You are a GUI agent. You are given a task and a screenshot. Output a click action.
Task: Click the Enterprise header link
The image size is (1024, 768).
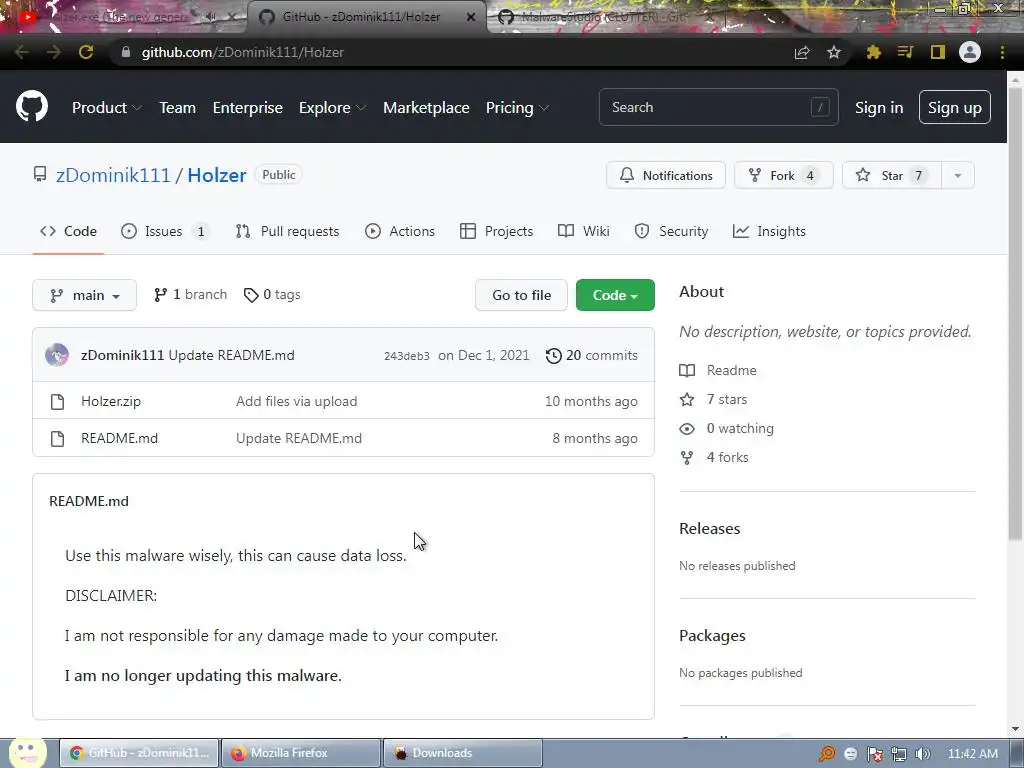(248, 108)
